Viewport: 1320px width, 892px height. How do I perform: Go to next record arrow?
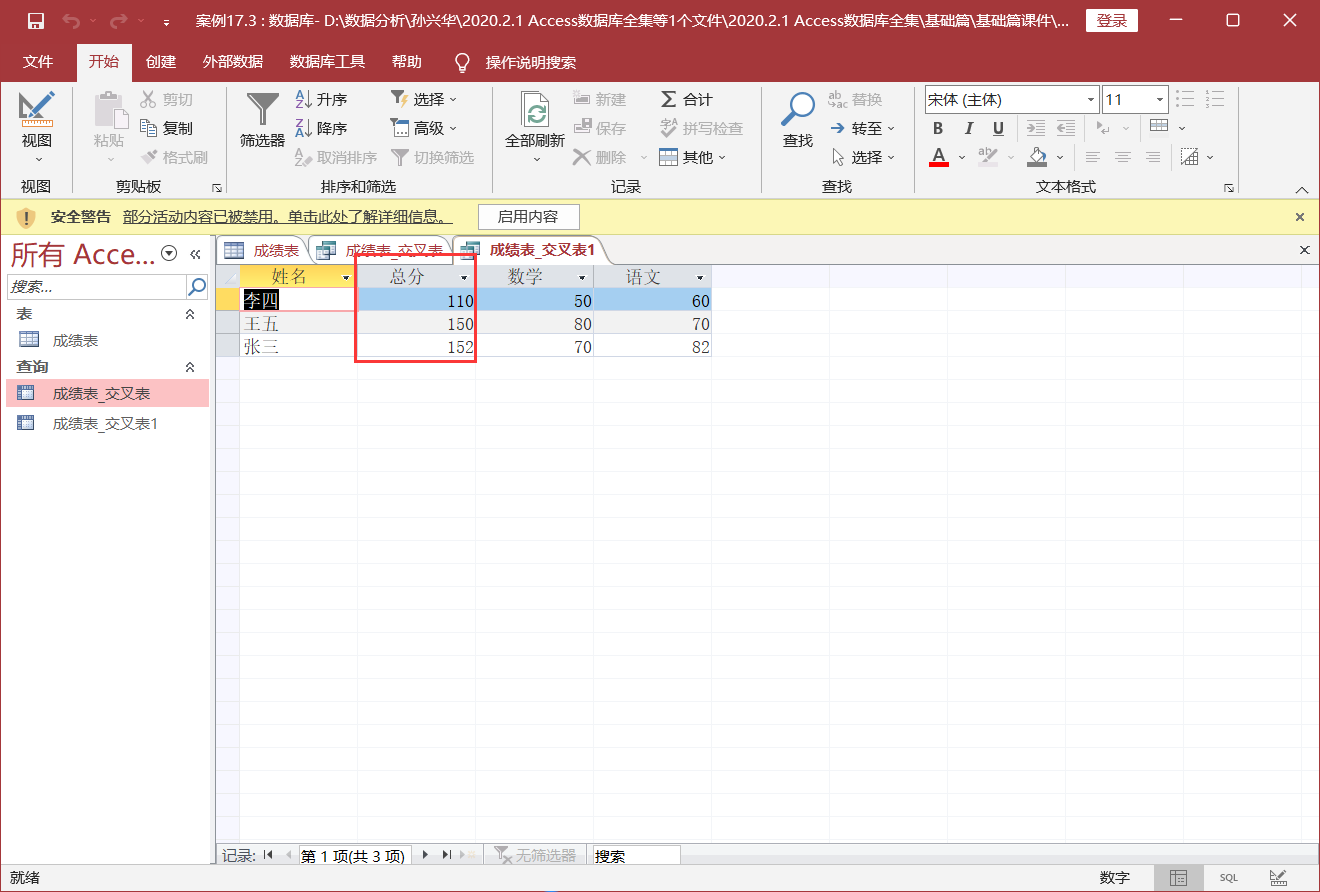coord(425,855)
